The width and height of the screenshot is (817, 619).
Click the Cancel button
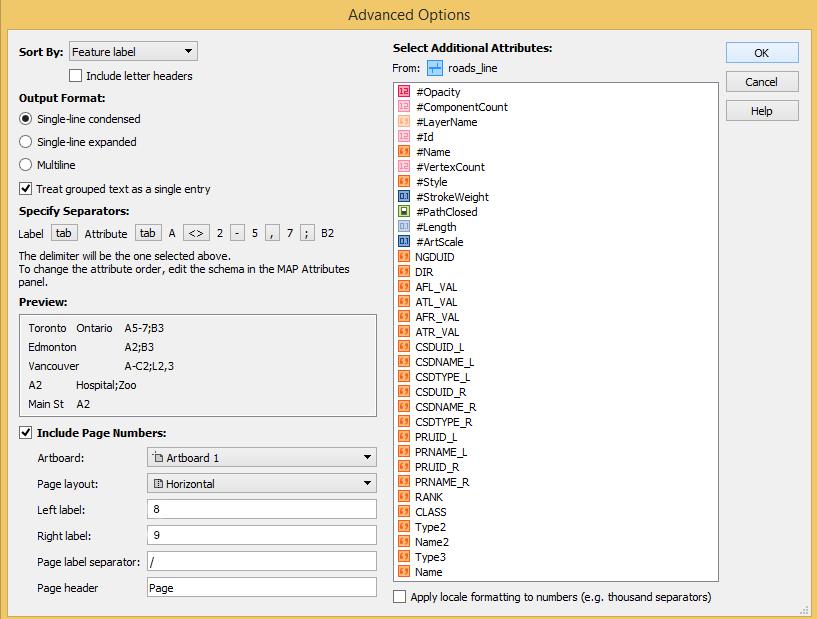tap(762, 82)
